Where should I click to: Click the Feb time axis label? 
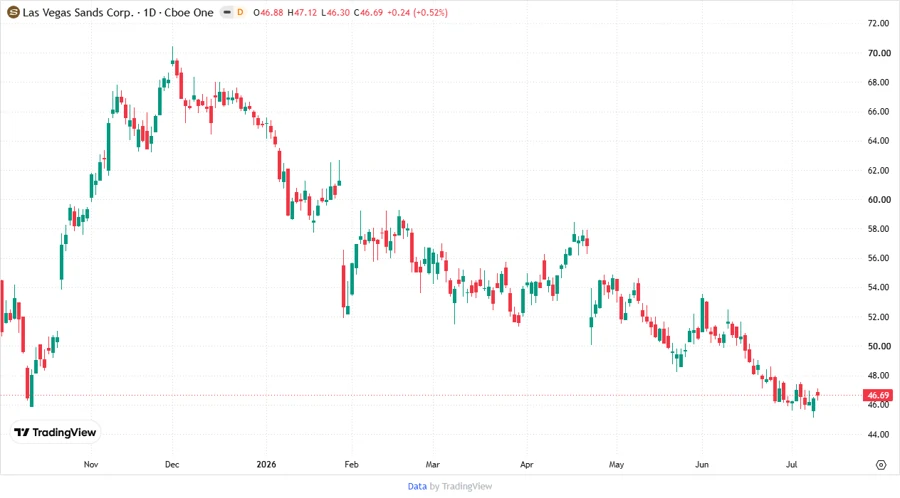pos(351,464)
